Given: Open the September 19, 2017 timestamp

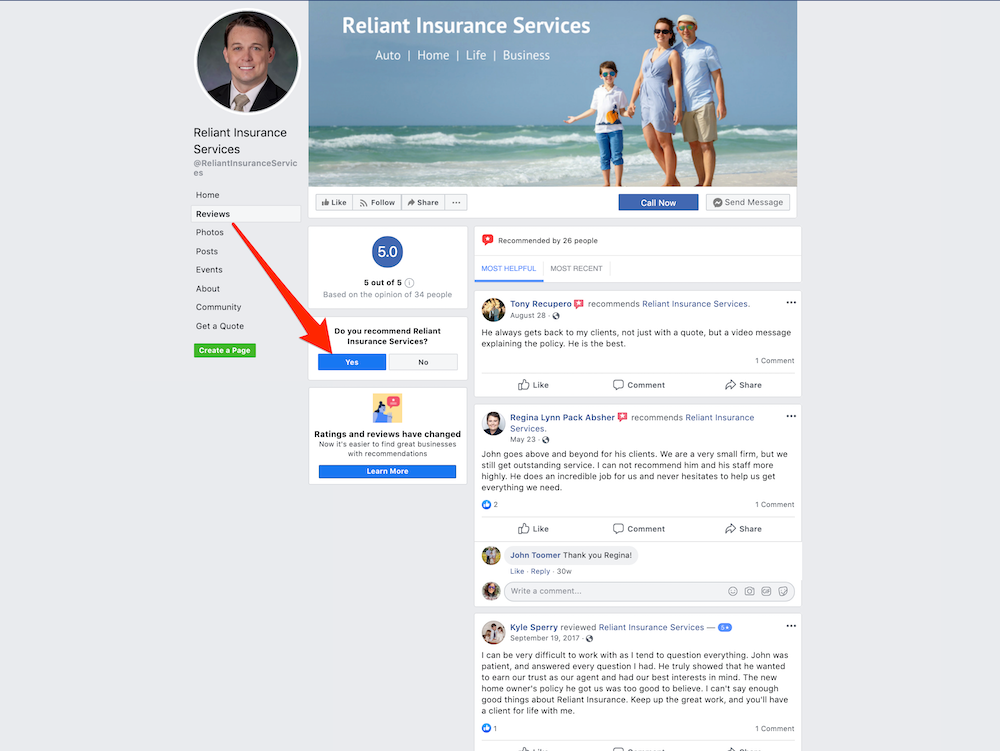Looking at the screenshot, I should [545, 638].
